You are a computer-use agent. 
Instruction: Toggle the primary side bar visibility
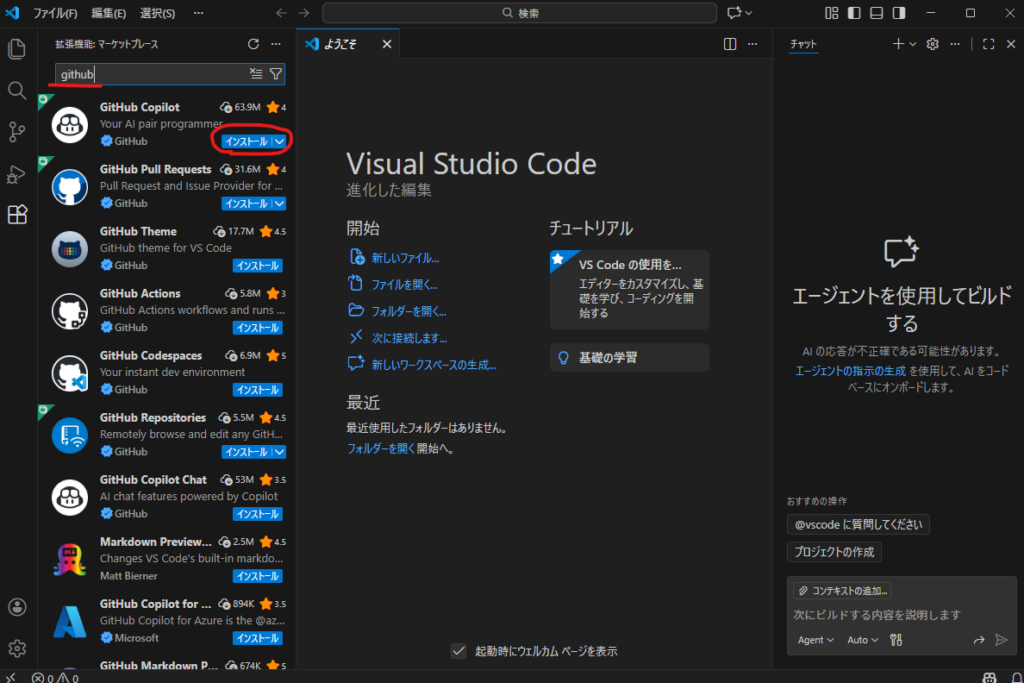click(x=854, y=13)
